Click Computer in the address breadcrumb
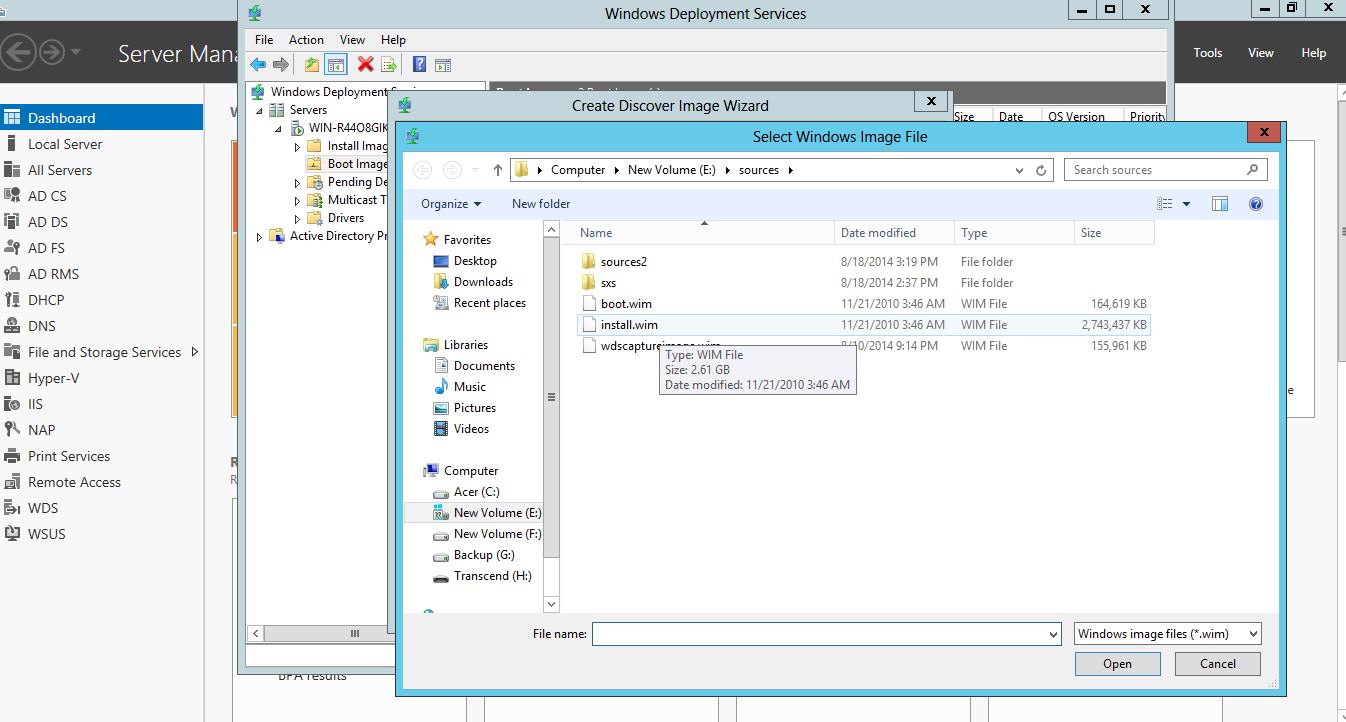Screen dimensions: 1346x722 point(578,170)
